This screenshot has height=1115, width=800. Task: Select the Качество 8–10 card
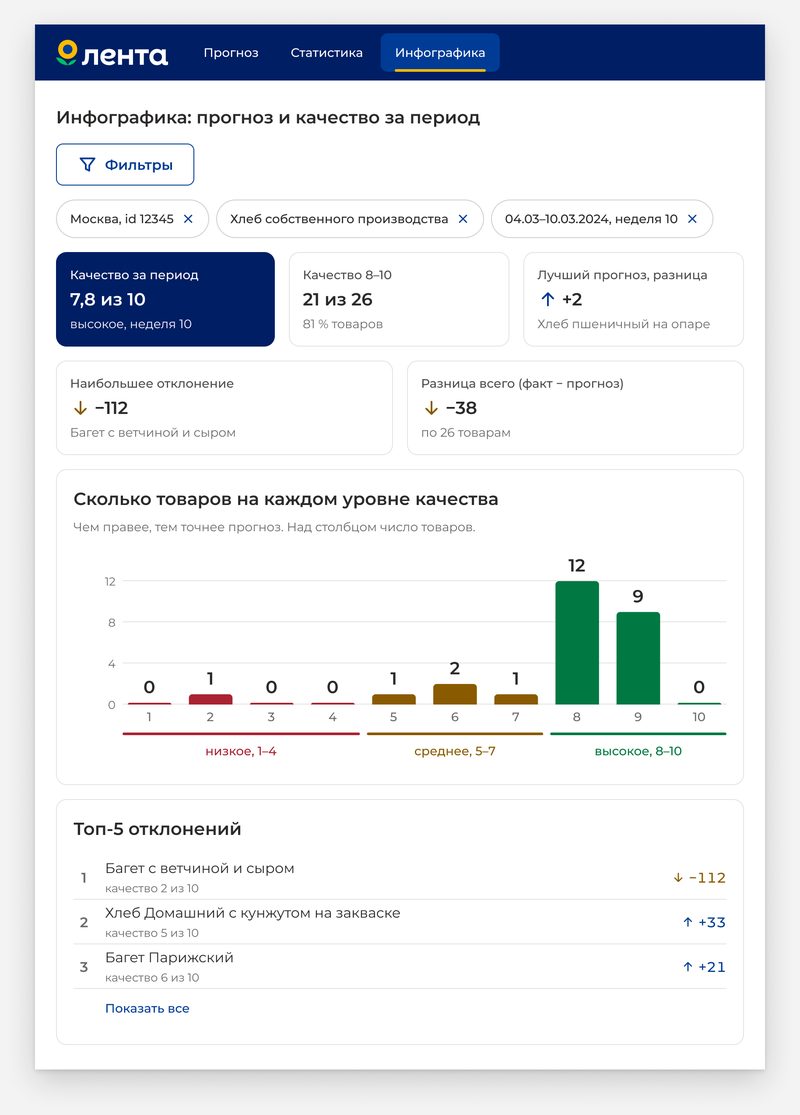(x=399, y=299)
